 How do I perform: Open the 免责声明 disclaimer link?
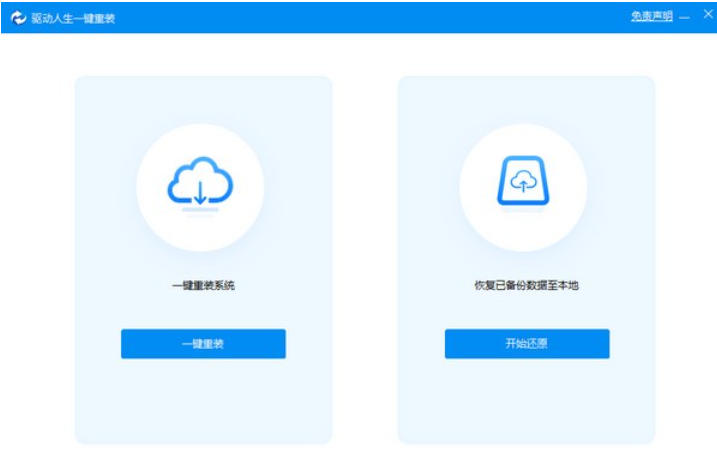click(x=651, y=17)
